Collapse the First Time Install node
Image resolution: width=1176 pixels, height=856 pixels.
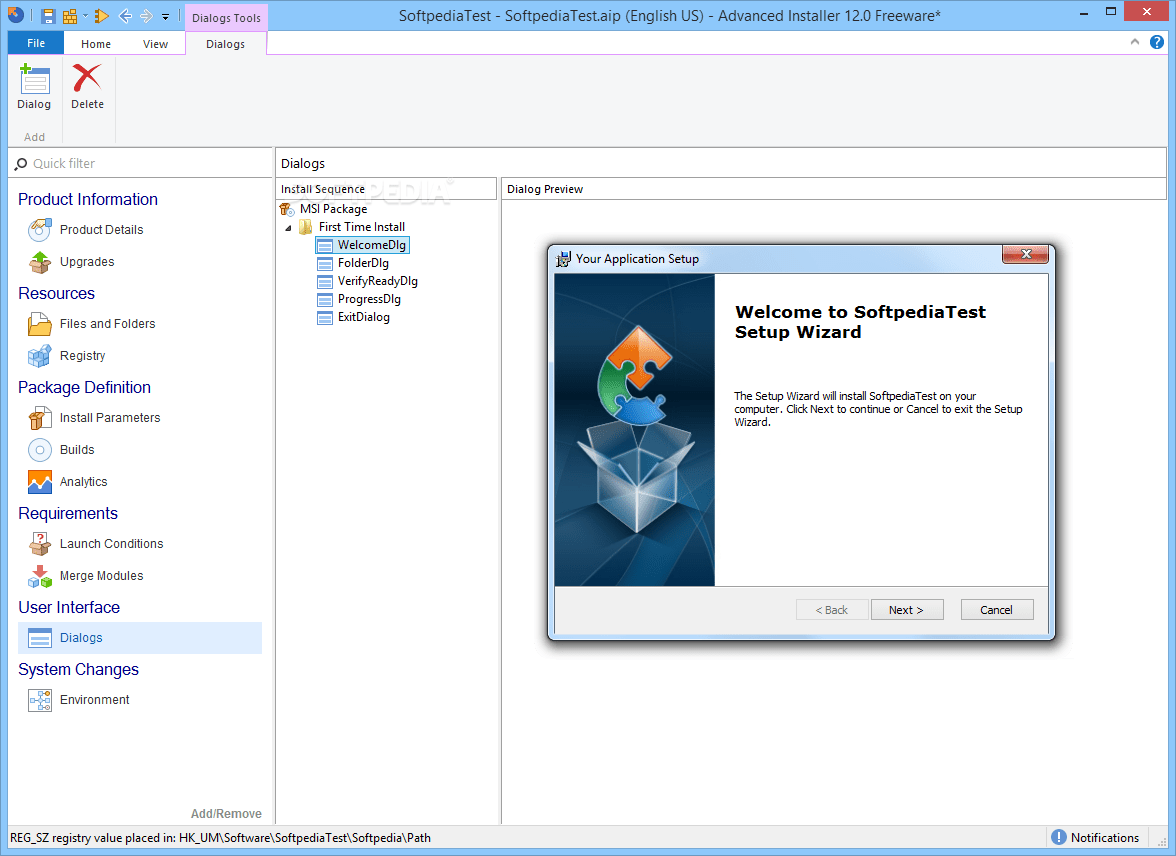[x=288, y=226]
